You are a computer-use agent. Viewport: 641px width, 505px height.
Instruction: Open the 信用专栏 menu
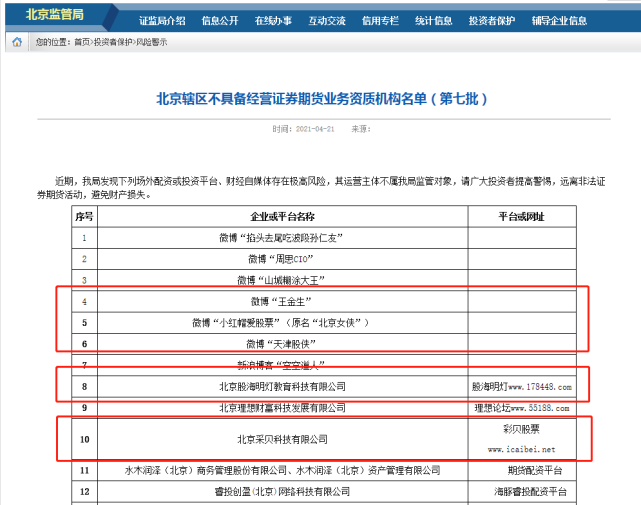pyautogui.click(x=380, y=21)
